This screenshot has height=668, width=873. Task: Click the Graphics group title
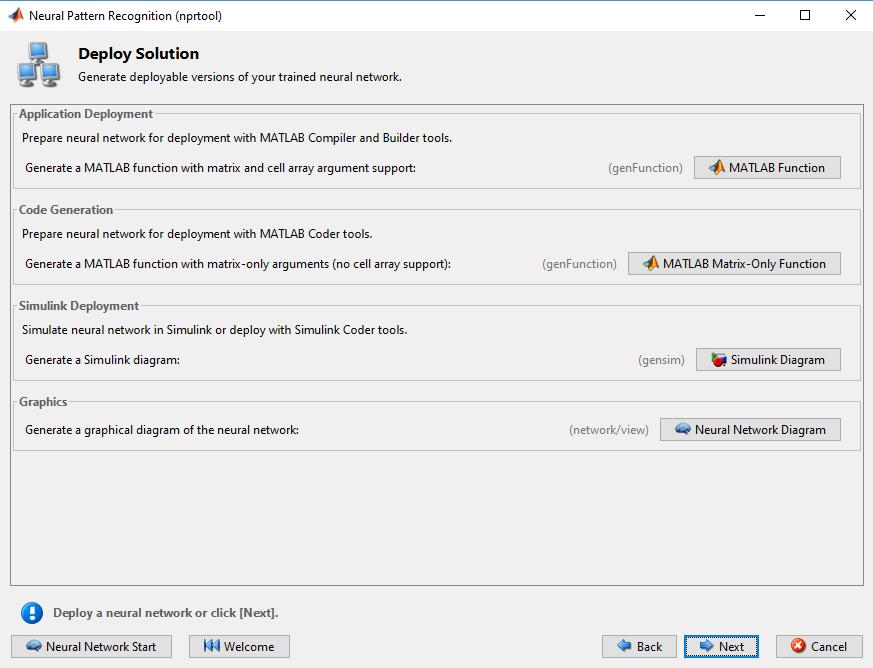[x=43, y=402]
